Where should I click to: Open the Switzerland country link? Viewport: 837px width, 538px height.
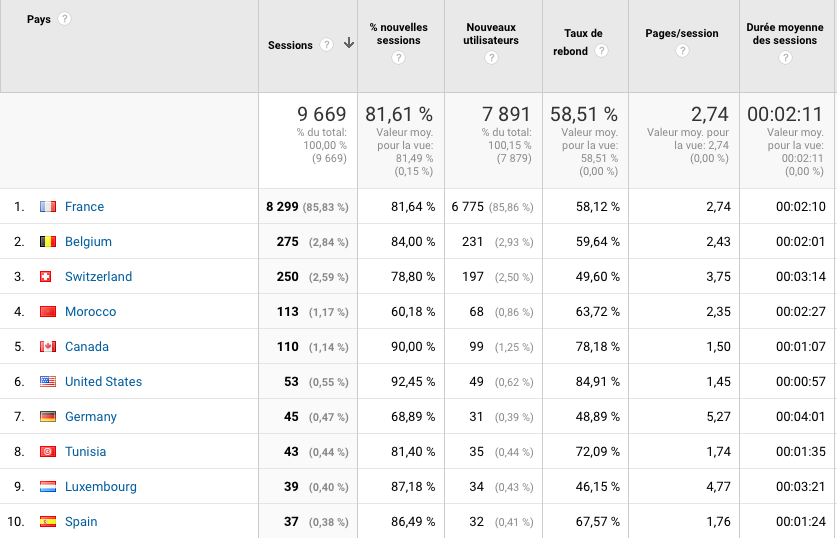(x=98, y=276)
